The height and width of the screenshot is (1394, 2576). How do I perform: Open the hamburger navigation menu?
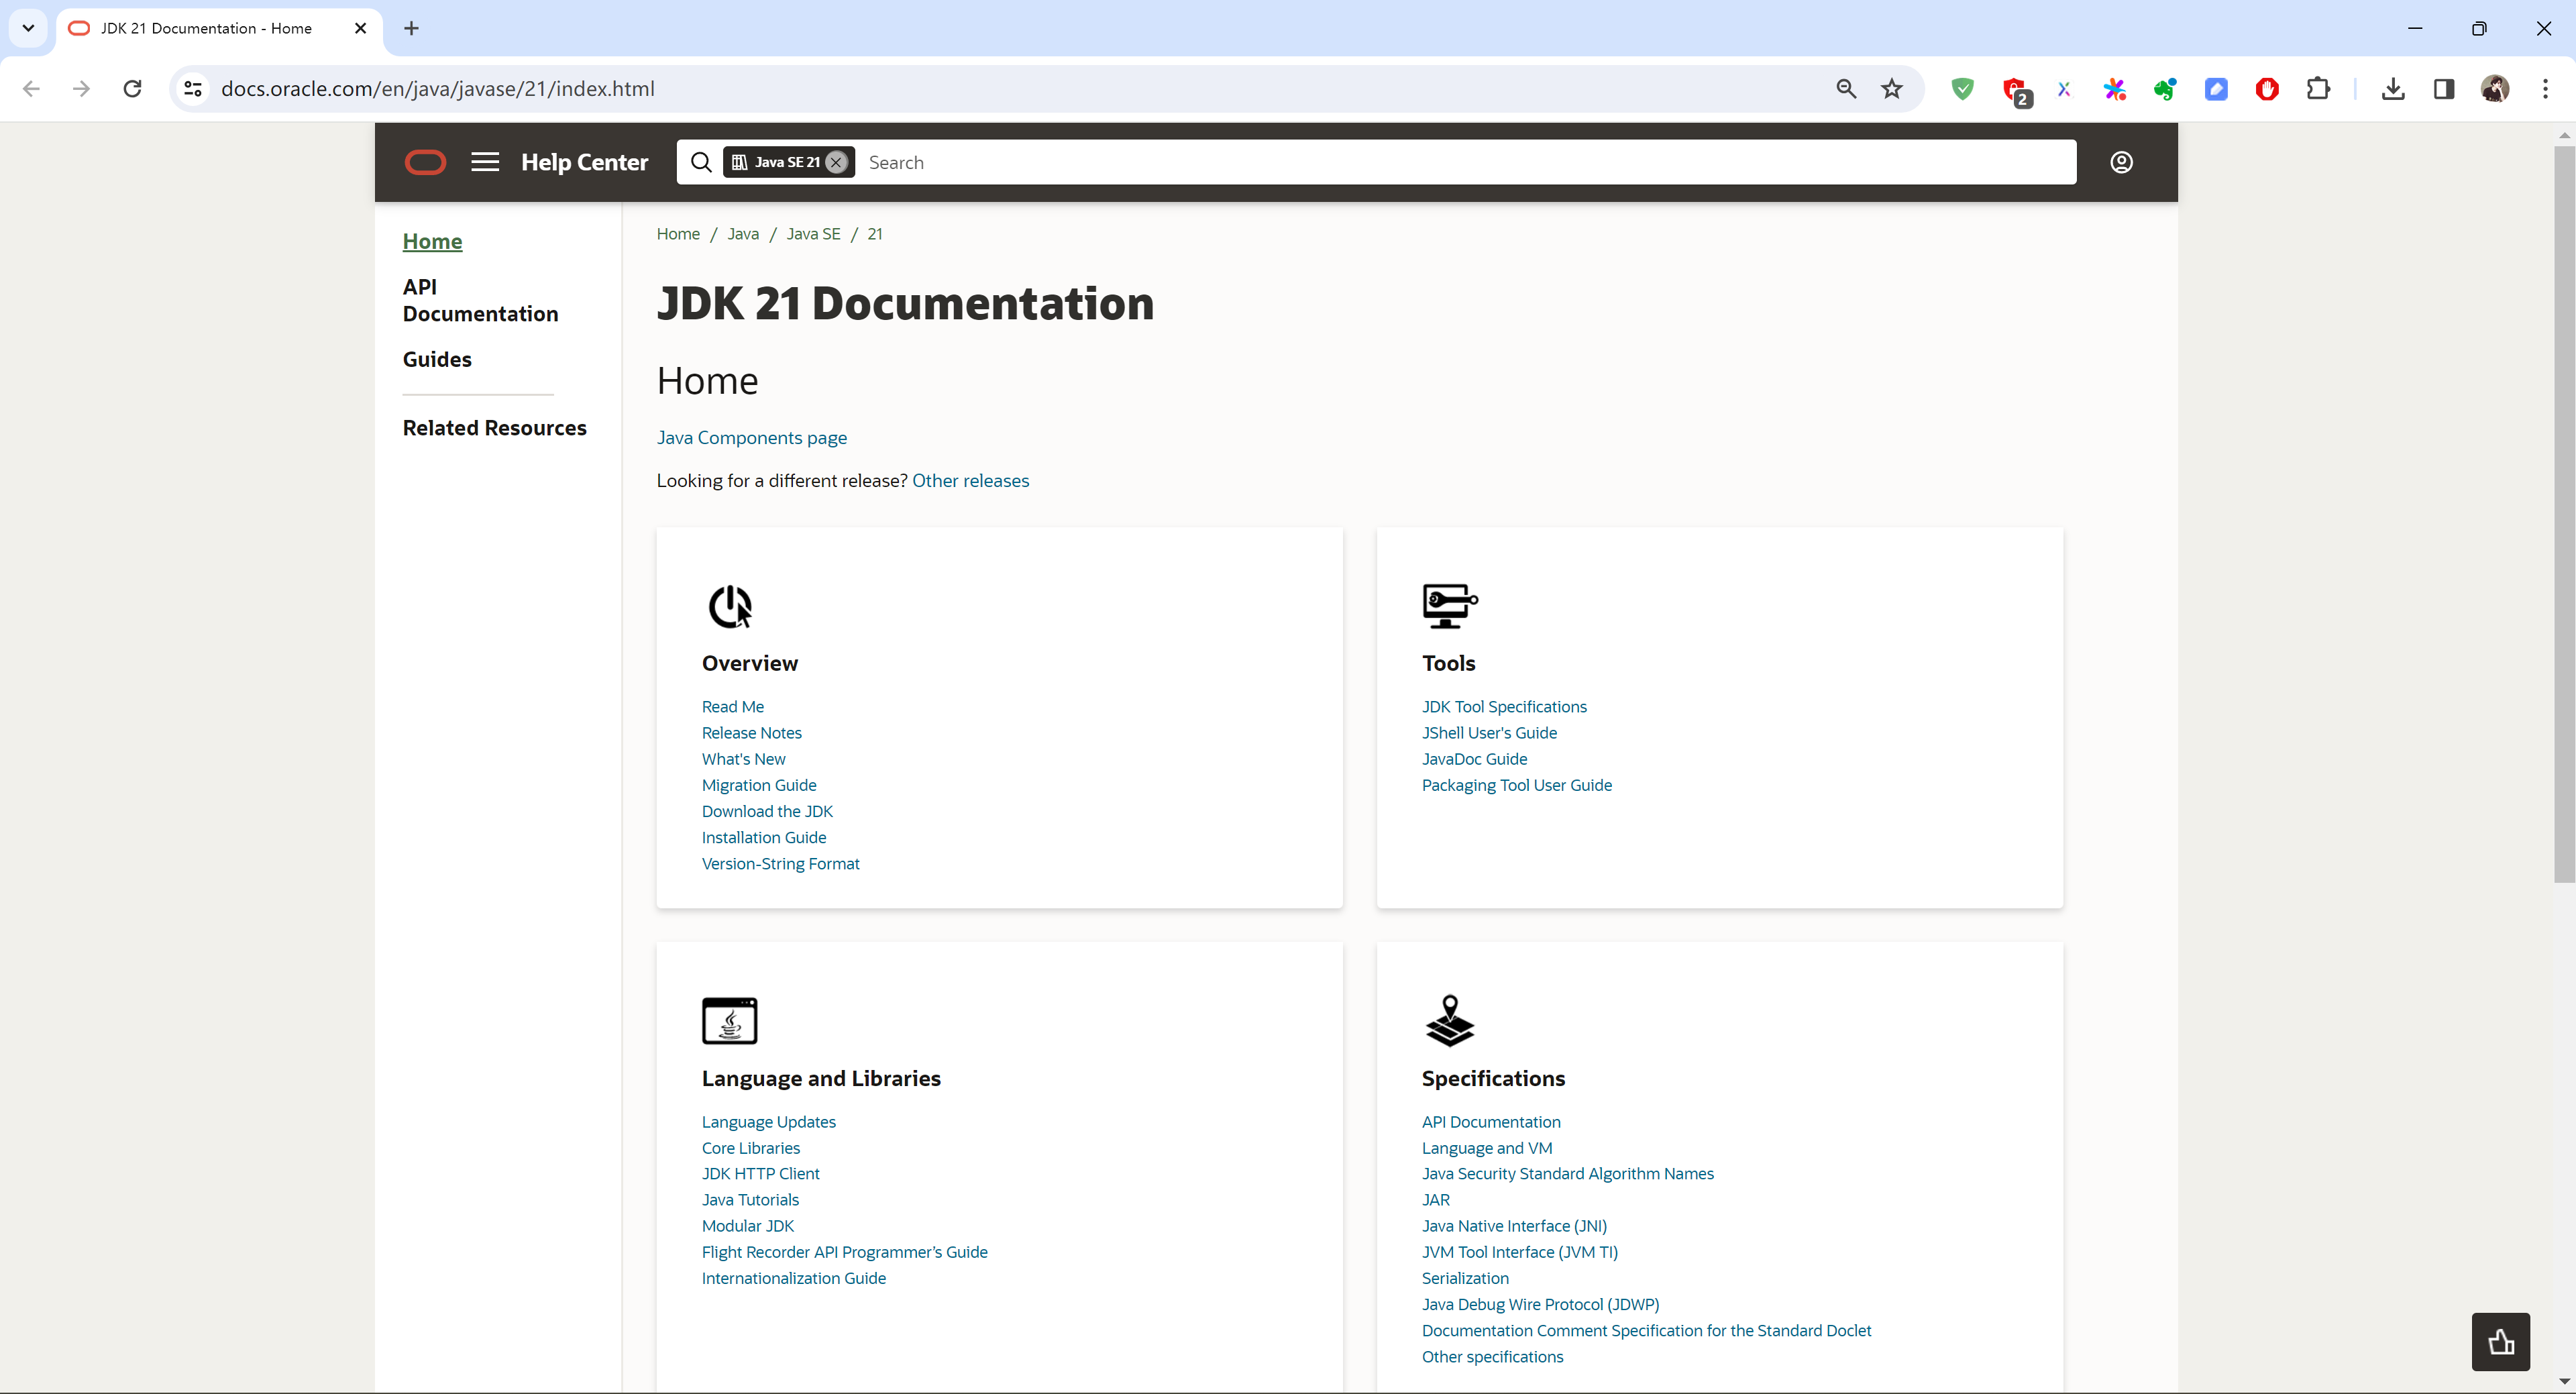485,162
